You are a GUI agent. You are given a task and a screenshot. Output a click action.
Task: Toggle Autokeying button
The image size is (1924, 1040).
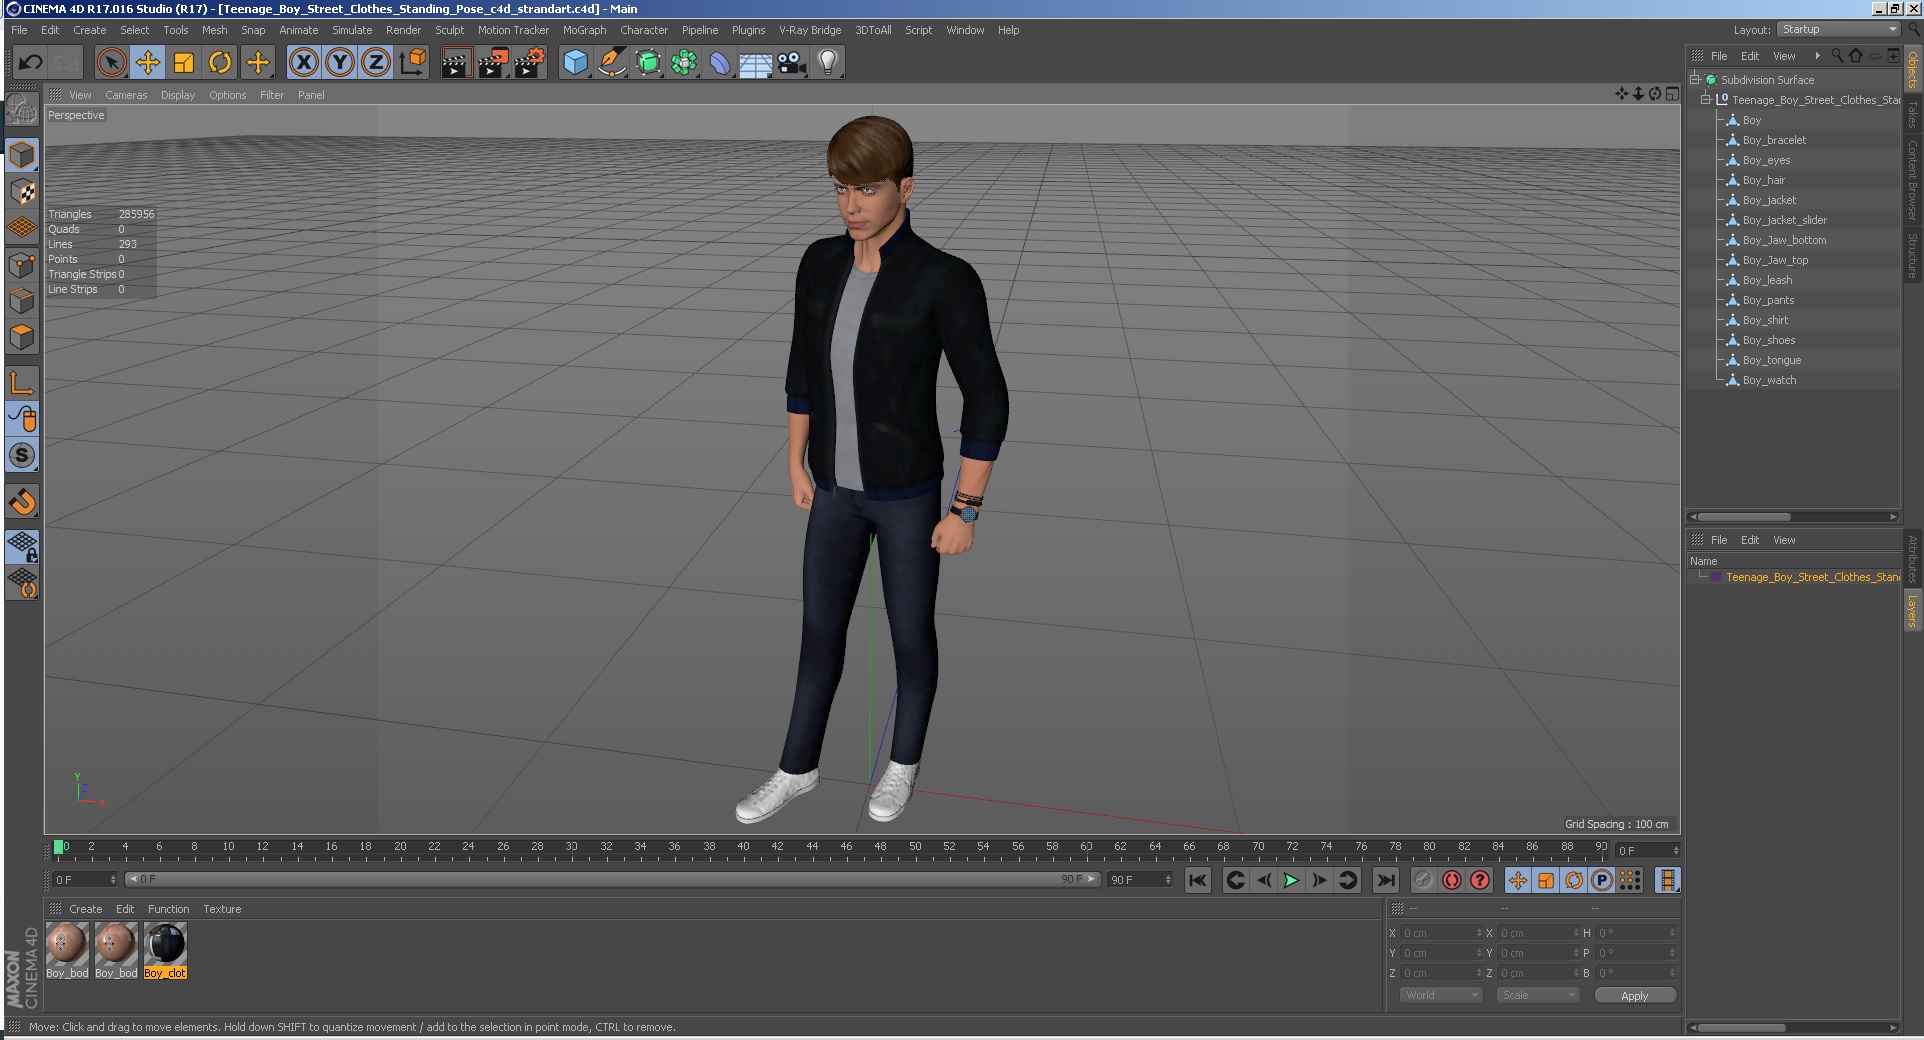click(1452, 880)
